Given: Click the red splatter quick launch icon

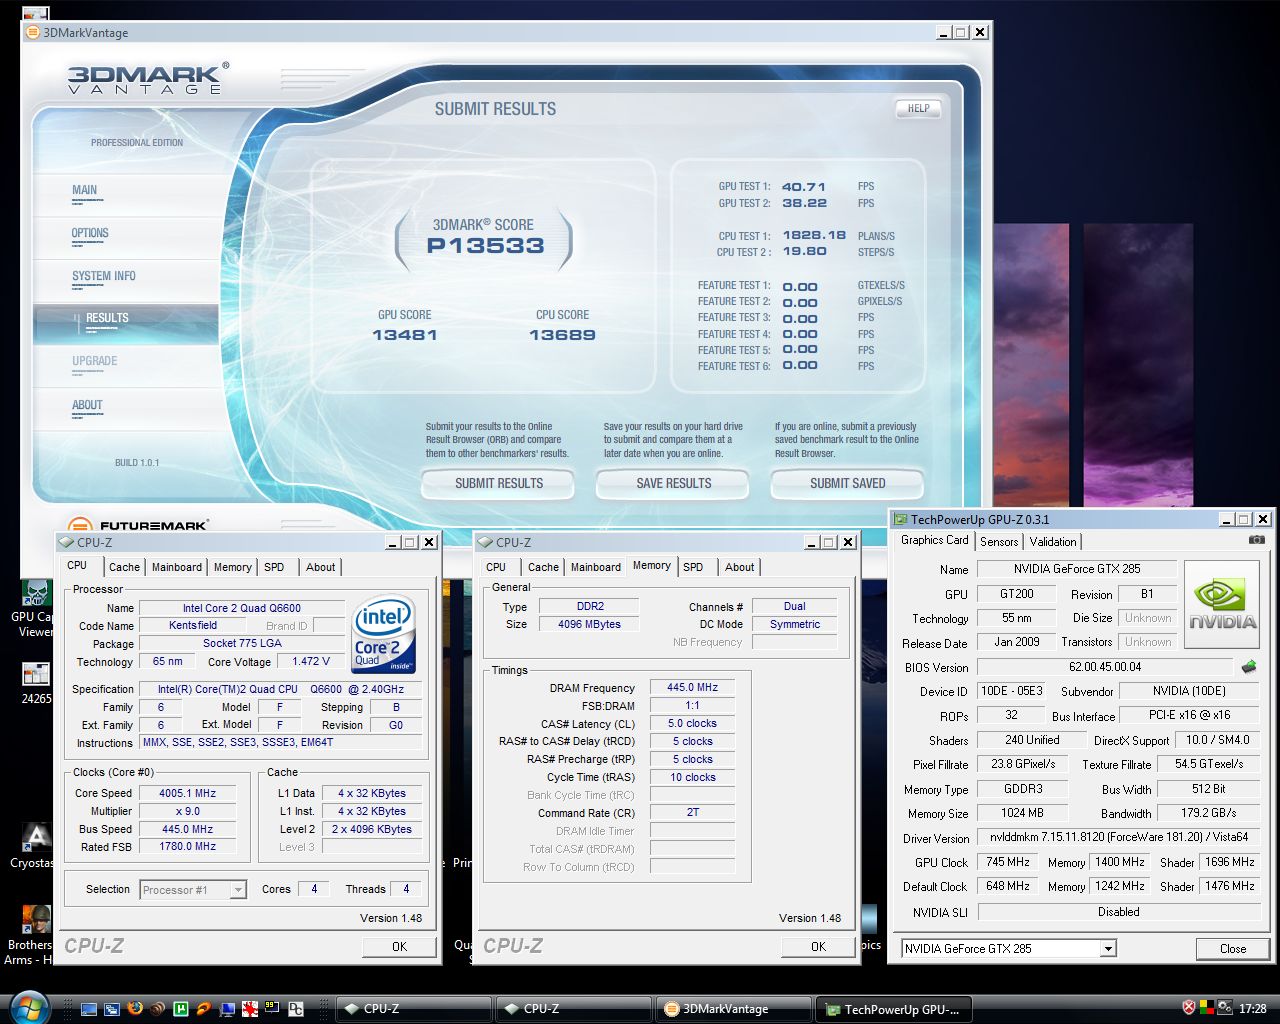Looking at the screenshot, I should click(250, 1009).
